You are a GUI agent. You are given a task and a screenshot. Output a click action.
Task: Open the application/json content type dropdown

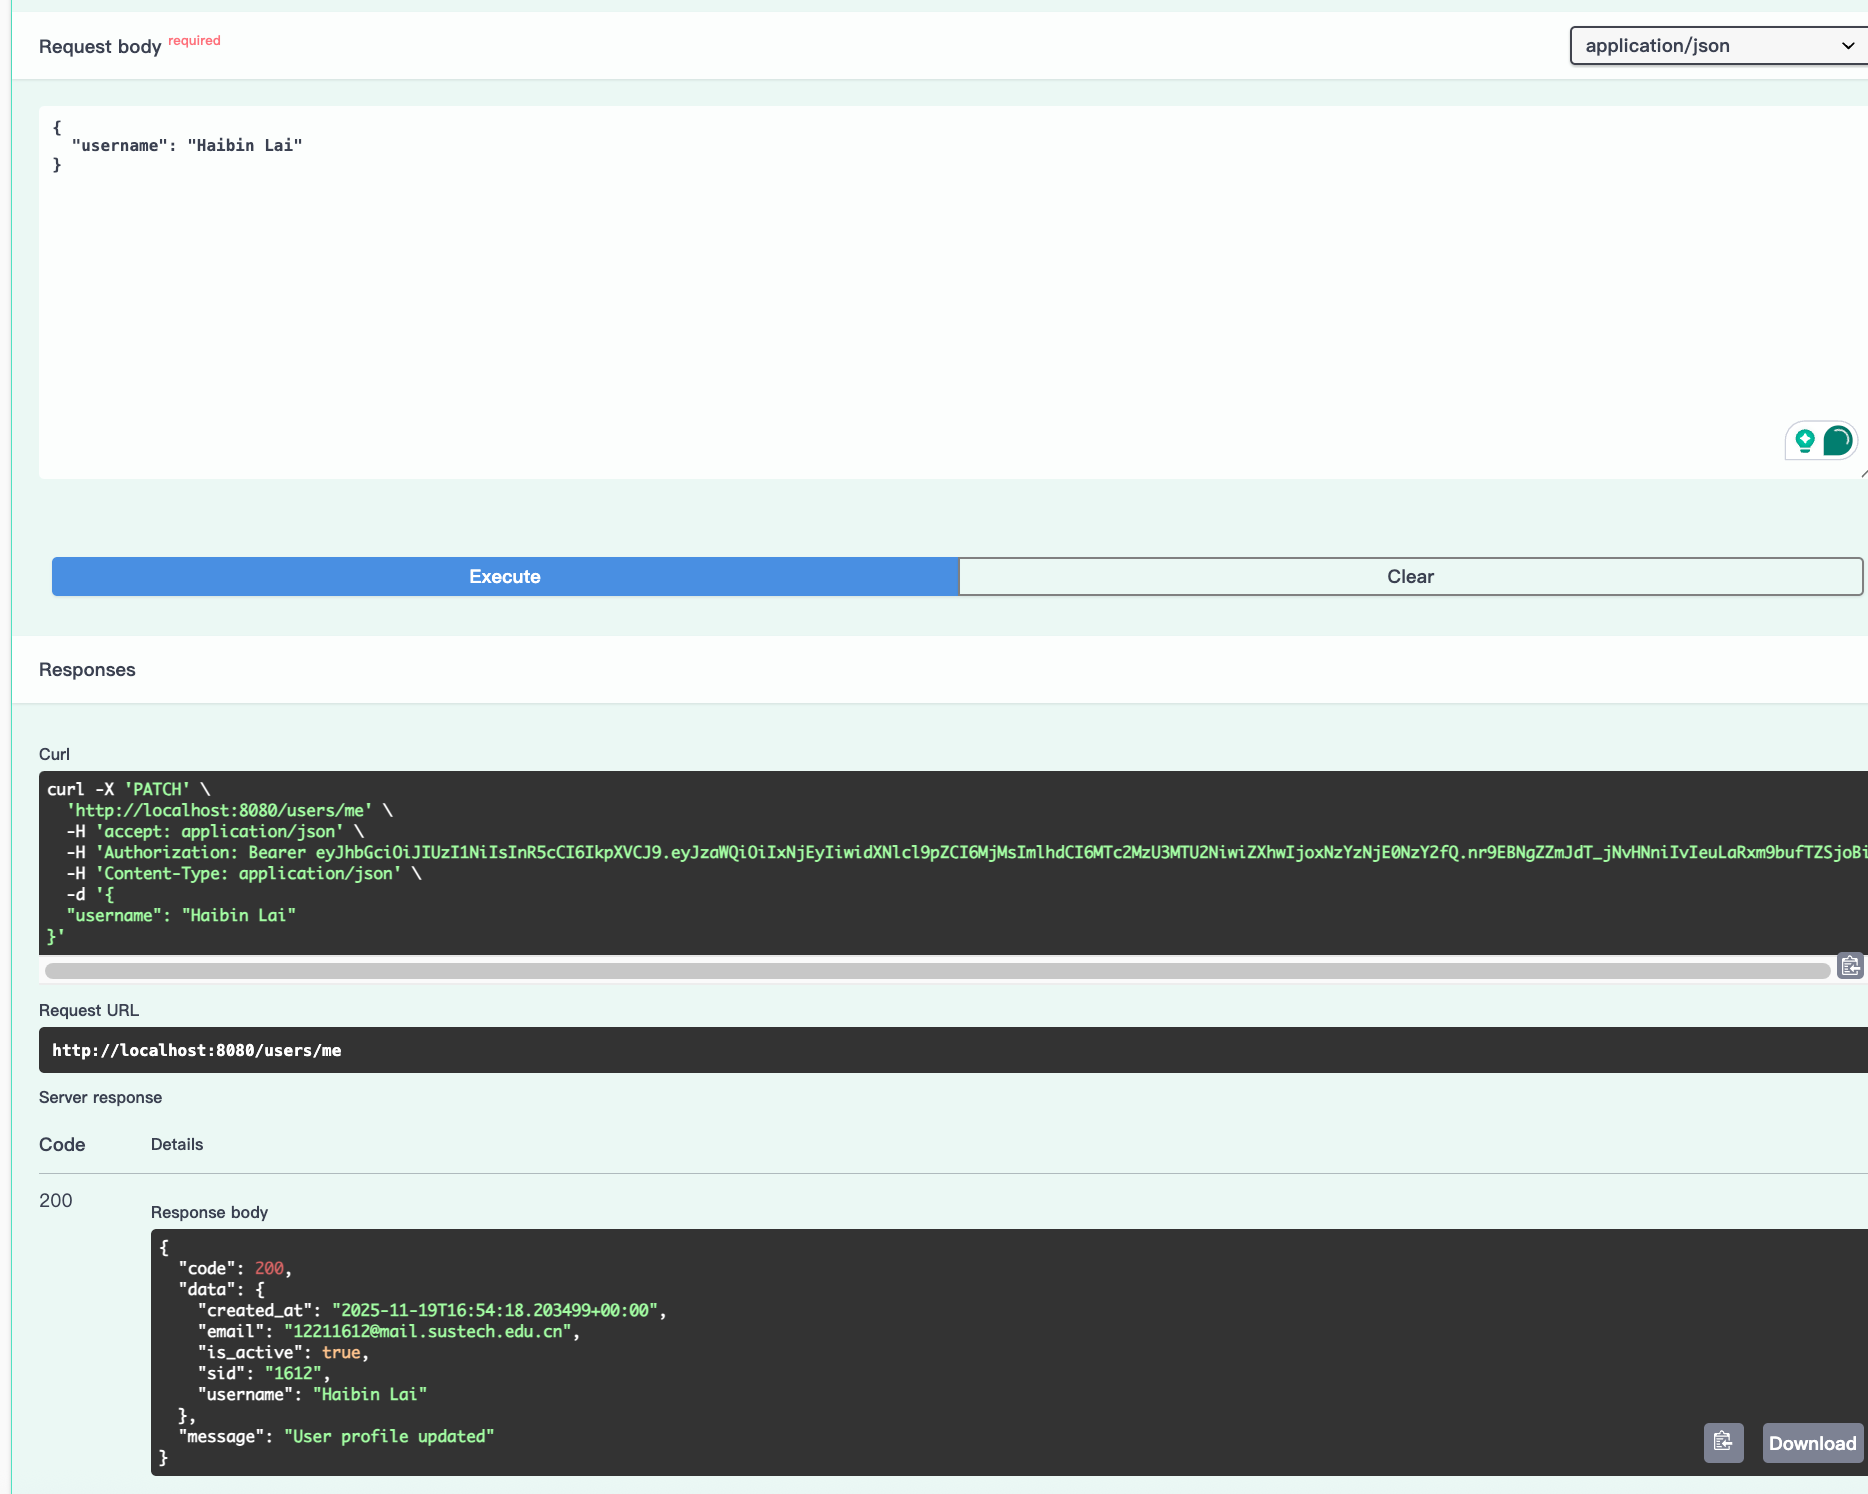pos(1716,46)
